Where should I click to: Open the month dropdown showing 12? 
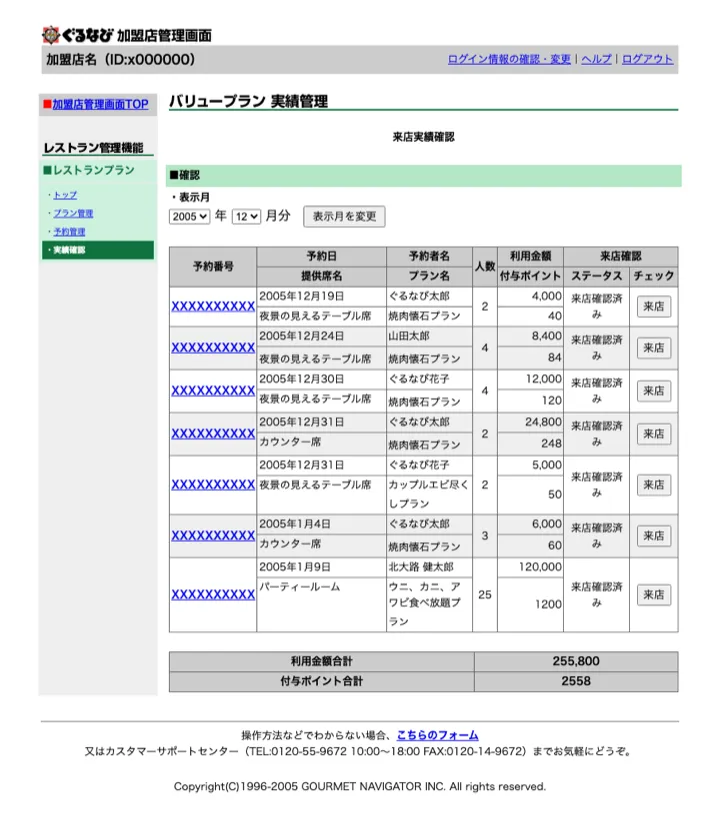(246, 216)
